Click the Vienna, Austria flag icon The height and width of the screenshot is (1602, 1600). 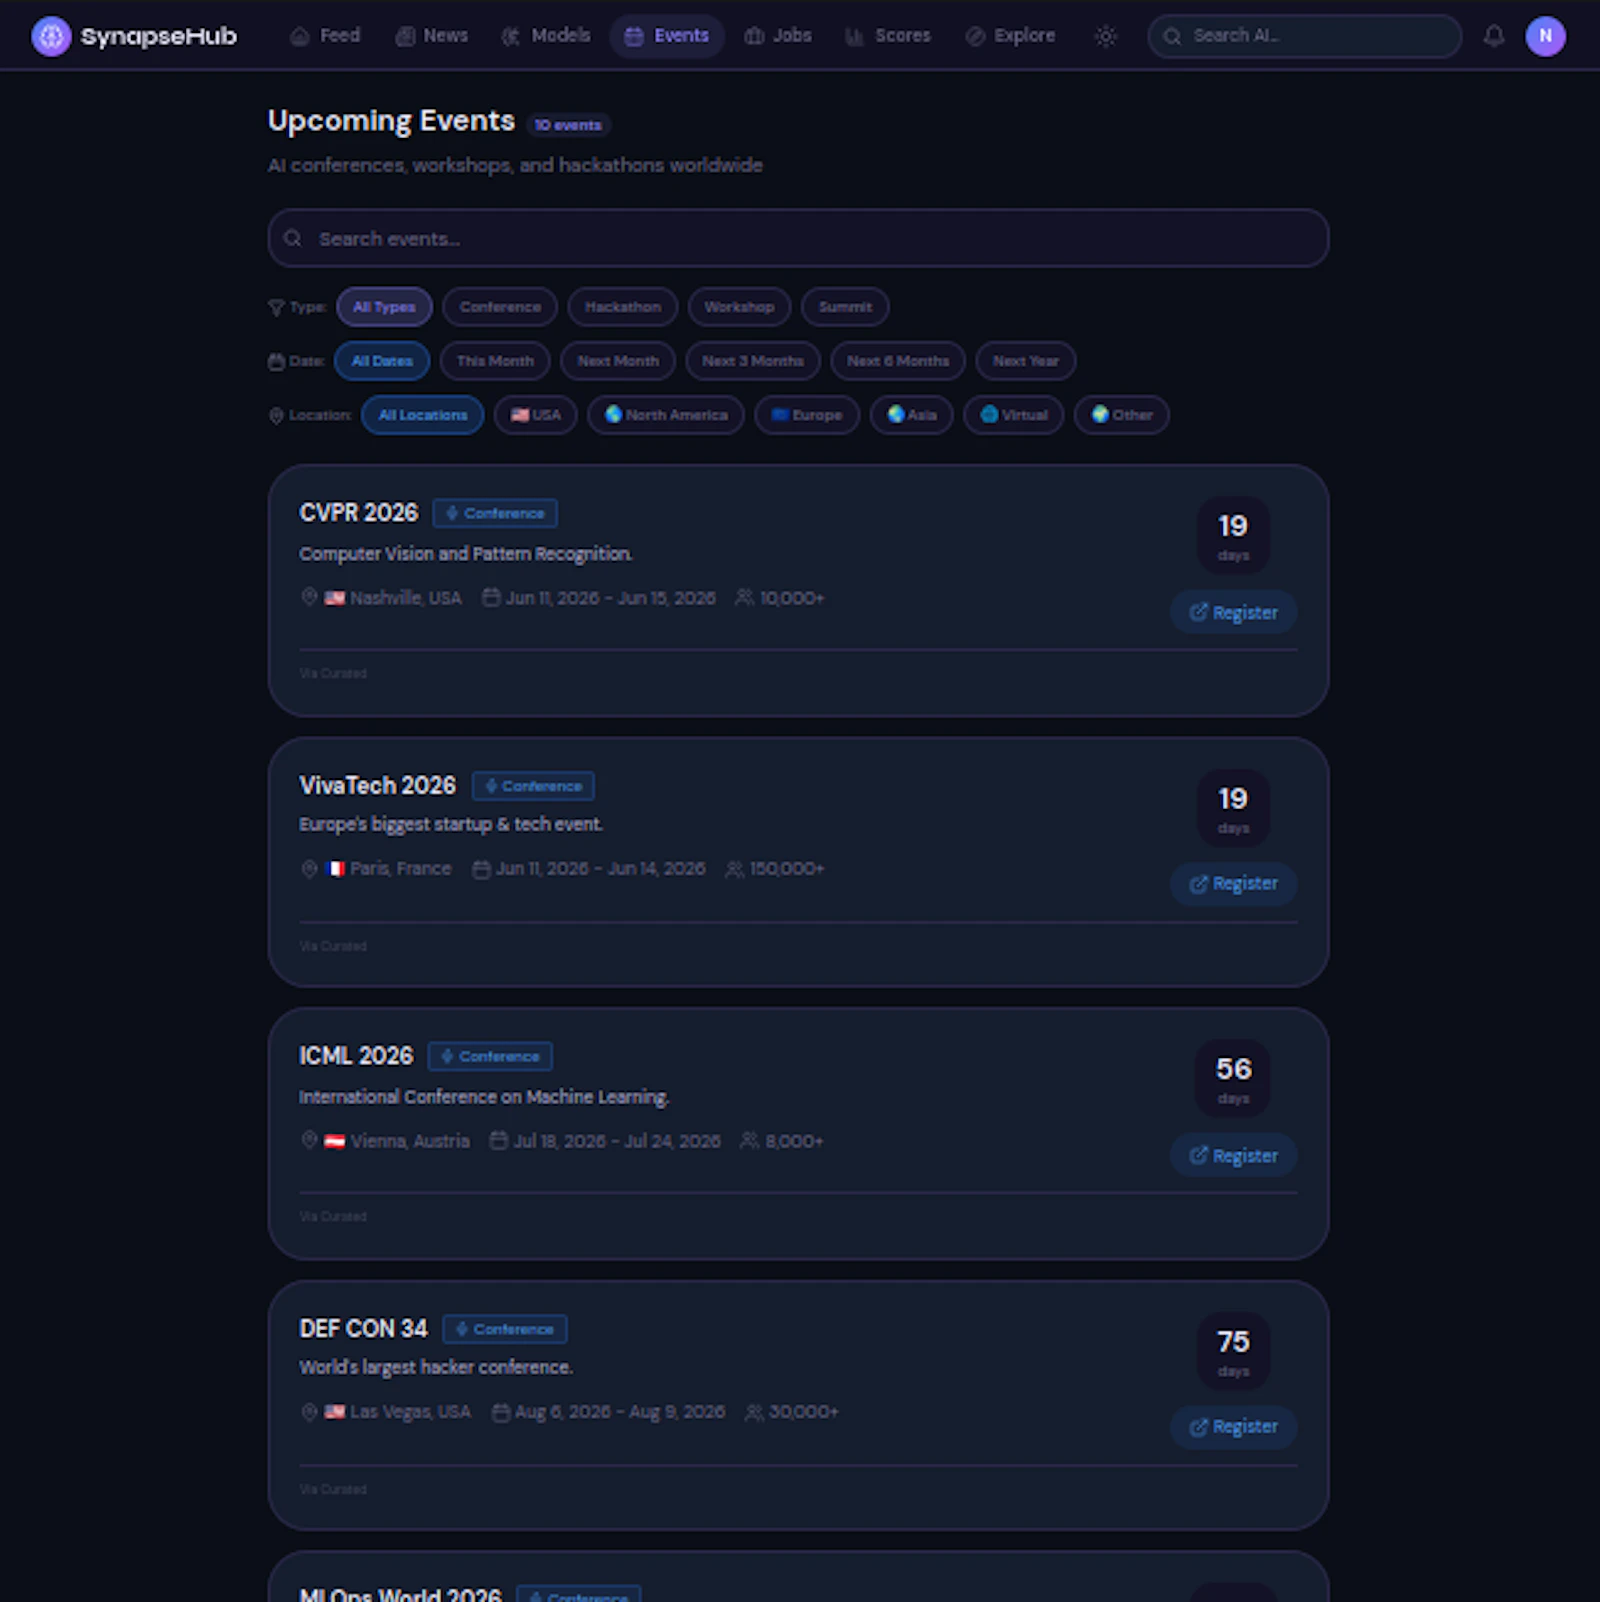pyautogui.click(x=335, y=1141)
